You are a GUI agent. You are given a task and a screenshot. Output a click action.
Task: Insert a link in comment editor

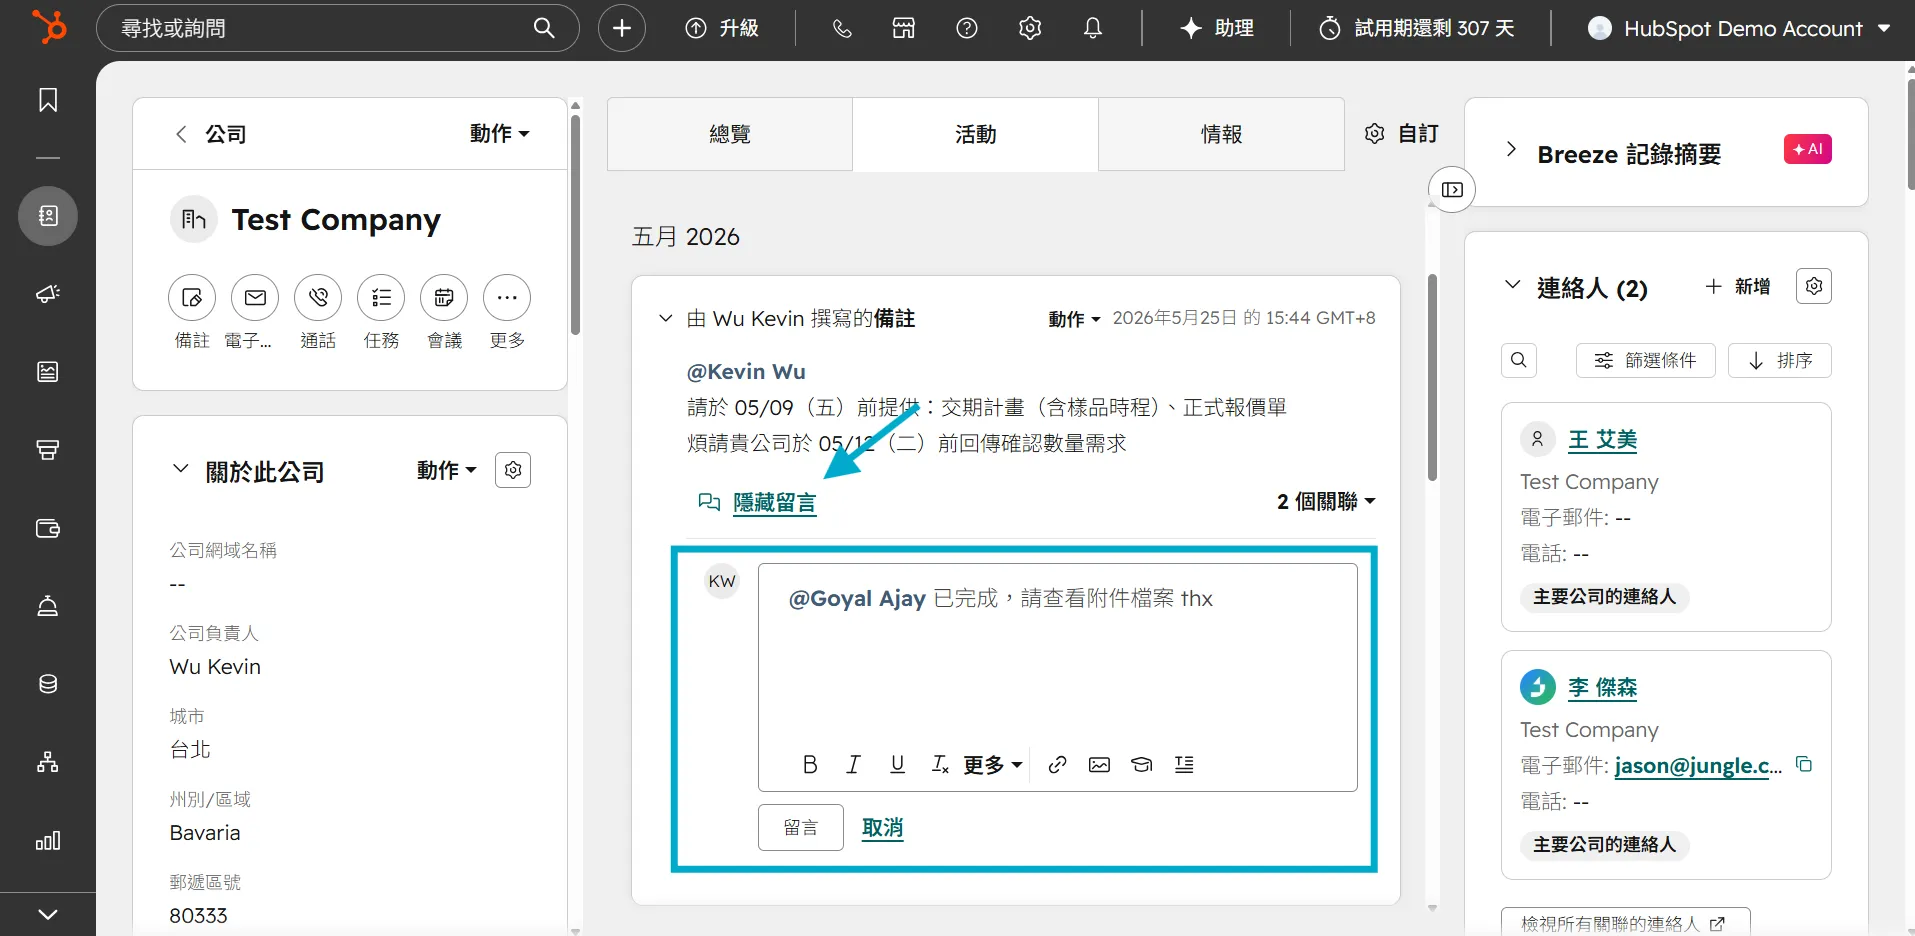[x=1057, y=765]
